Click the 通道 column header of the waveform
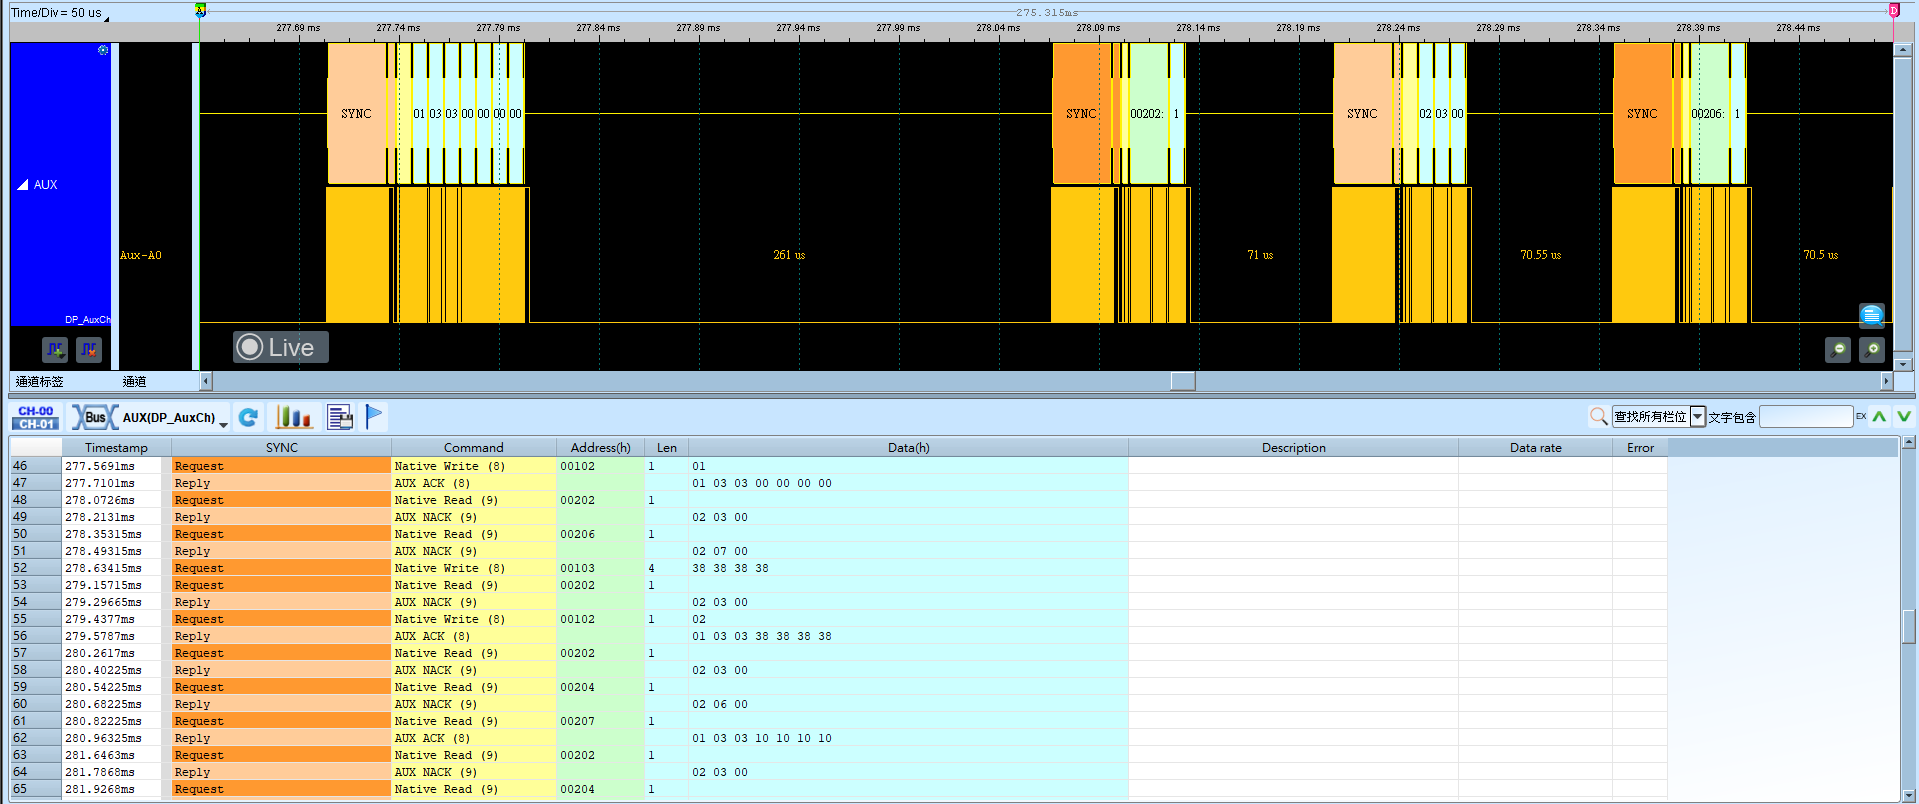Viewport: 1919px width, 804px height. click(x=134, y=381)
